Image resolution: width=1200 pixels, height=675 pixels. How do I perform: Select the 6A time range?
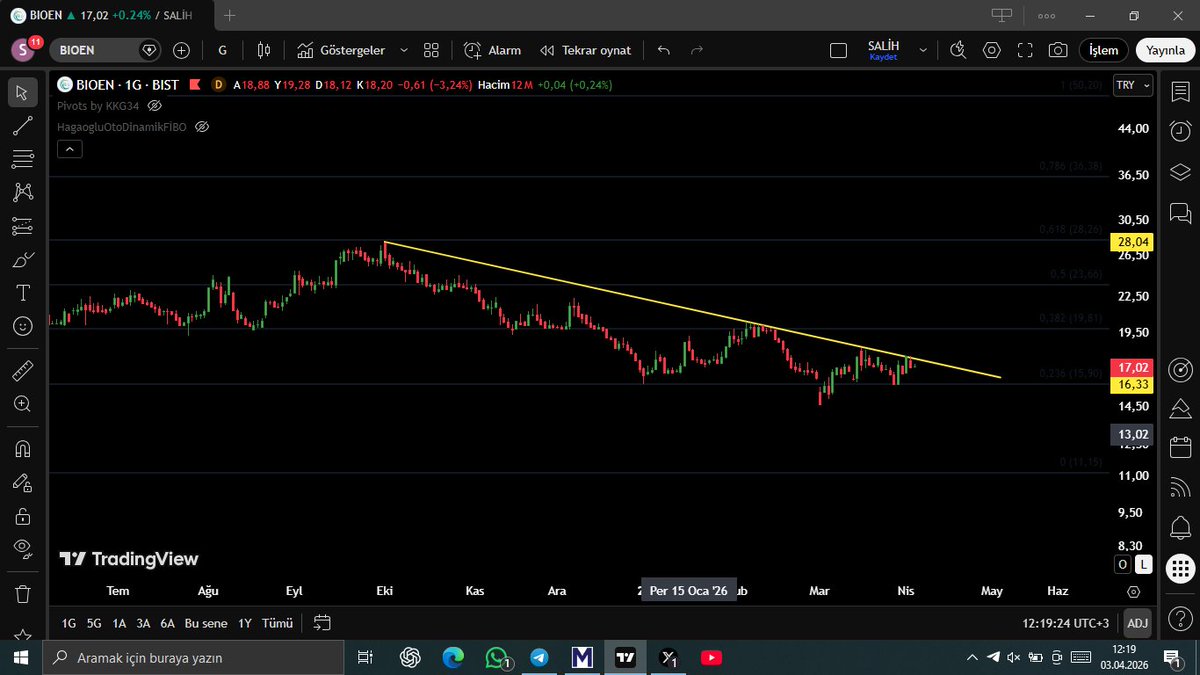167,623
